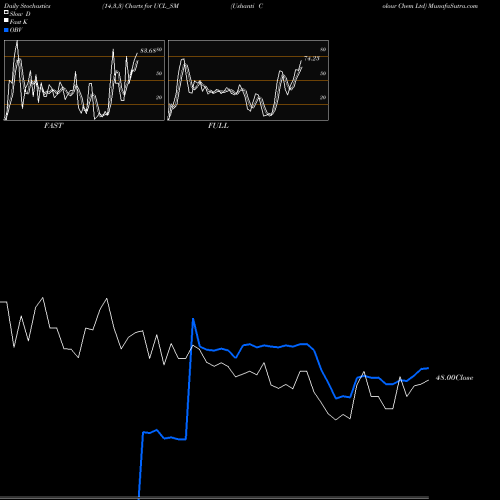500x500 pixels.
Task: Click the 'OBV' legend label
Action: [x=16, y=30]
